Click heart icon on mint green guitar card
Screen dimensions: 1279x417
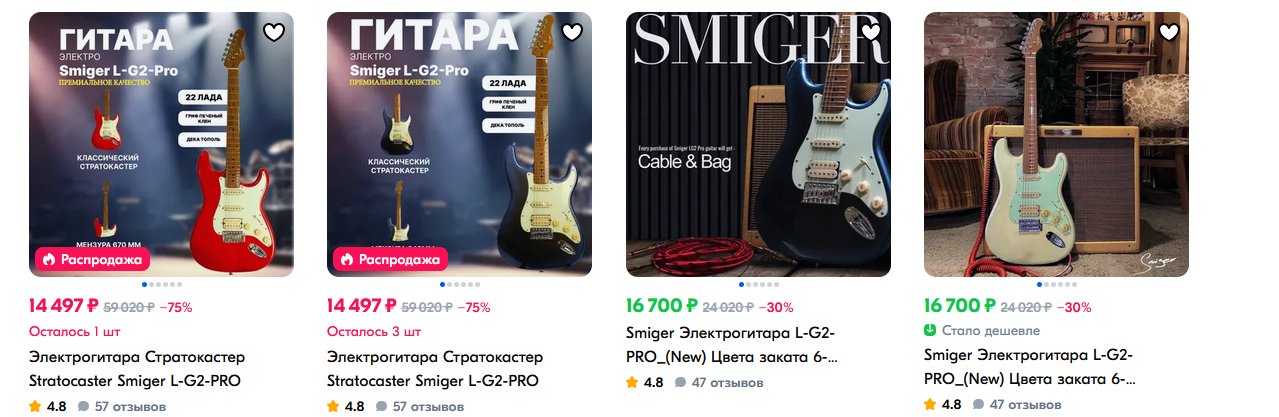(x=1169, y=32)
